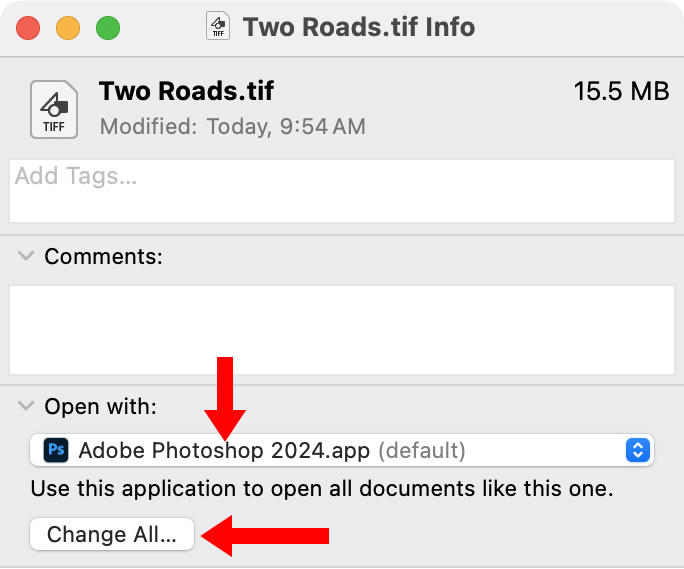Click the Comments section label
Screen dimensions: 684x569
[103, 256]
